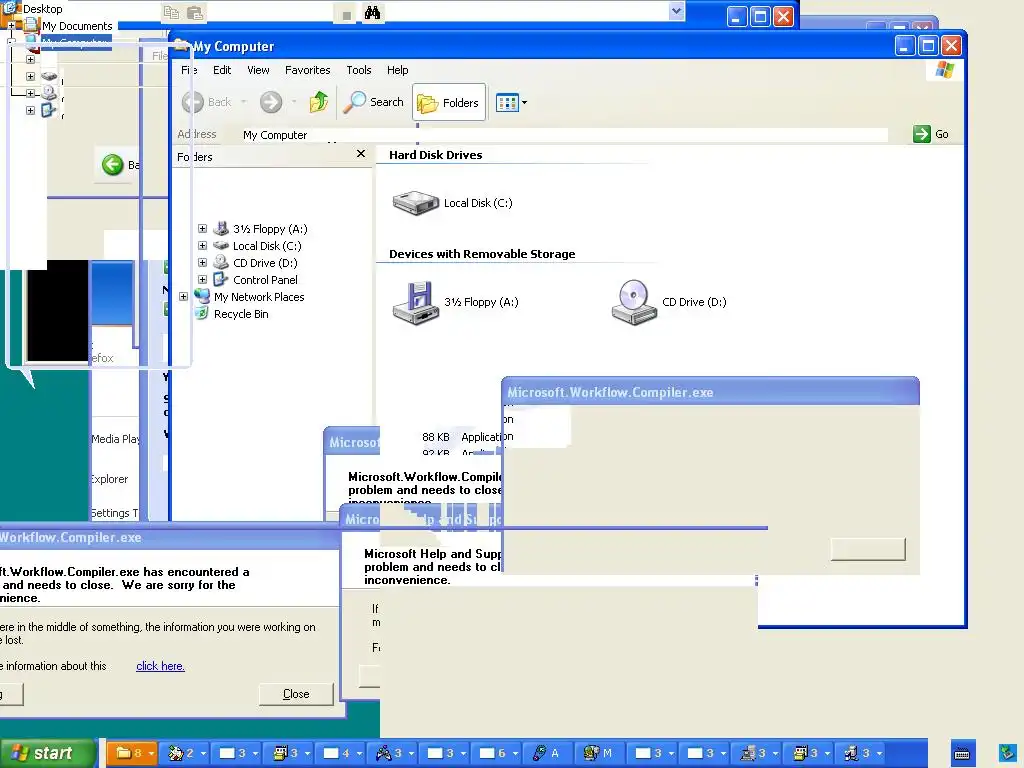The height and width of the screenshot is (768, 1024).
Task: Click Close in Workflow.Compiler.exe error dialog
Action: click(296, 694)
